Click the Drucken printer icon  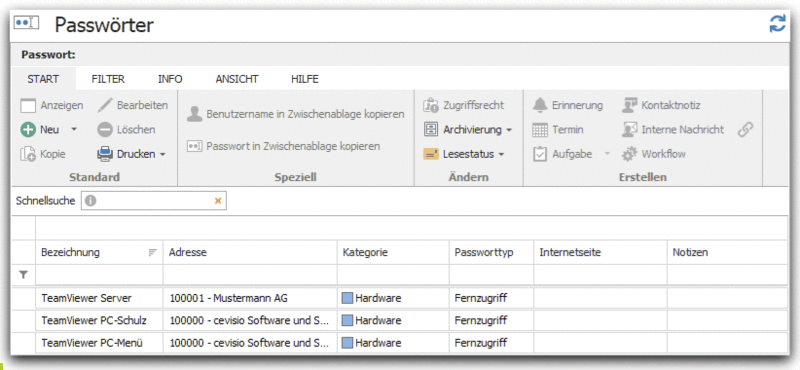click(x=105, y=154)
